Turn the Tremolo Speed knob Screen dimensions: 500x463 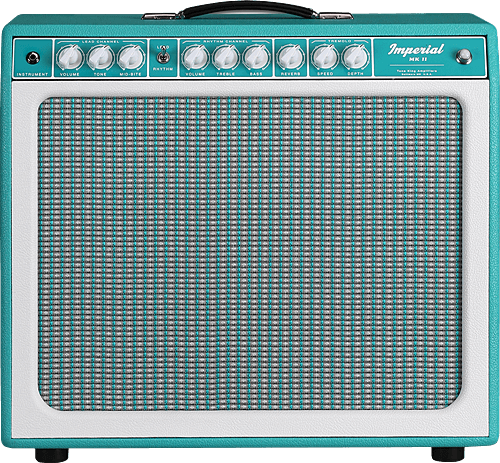point(325,57)
